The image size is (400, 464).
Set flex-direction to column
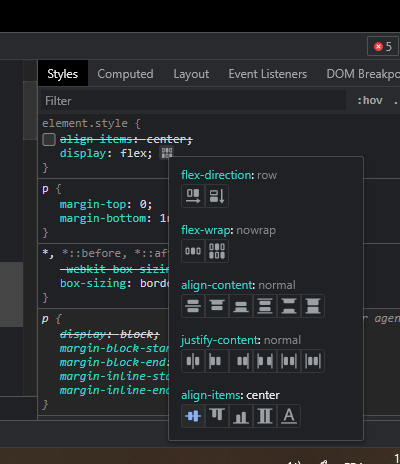pos(217,196)
